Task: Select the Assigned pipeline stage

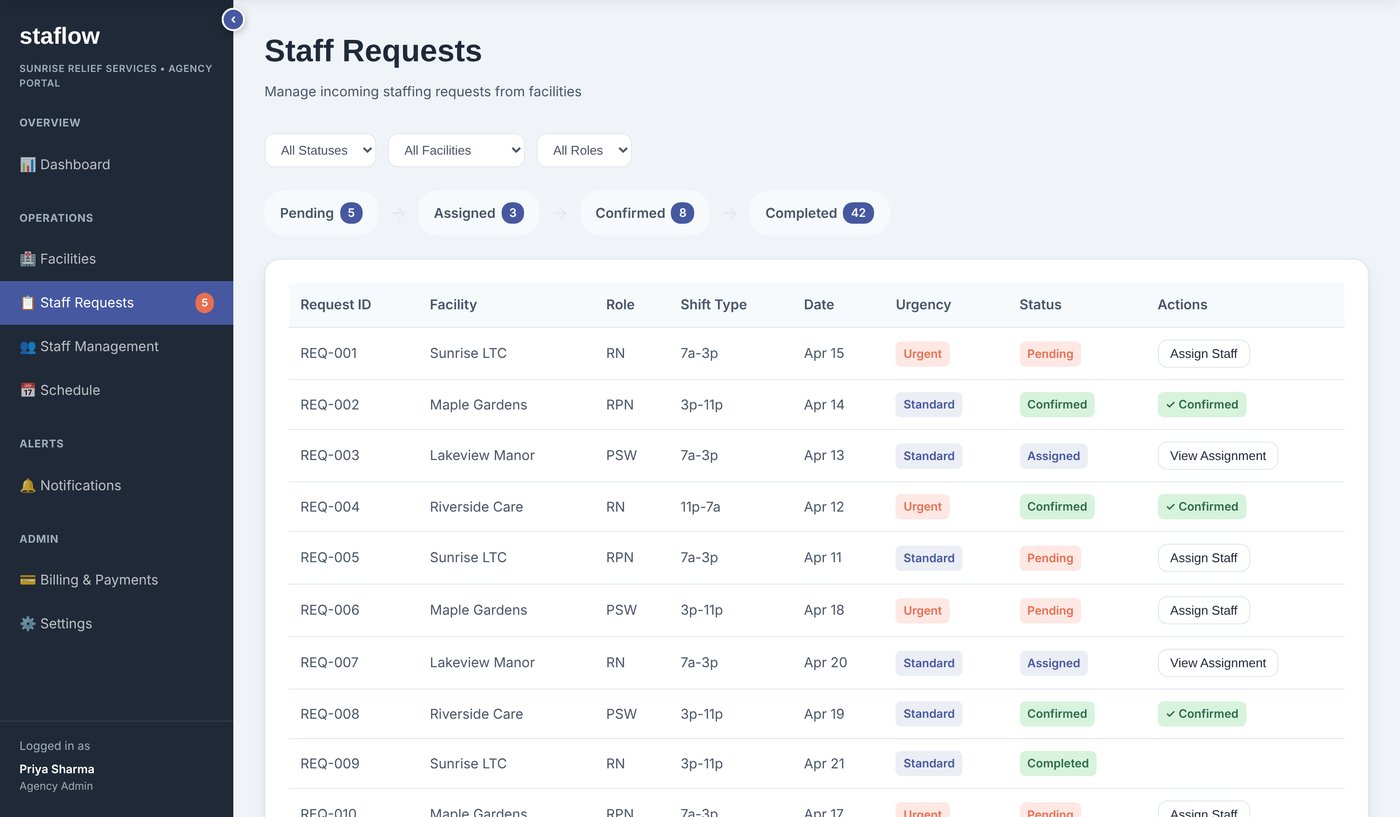Action: point(478,213)
